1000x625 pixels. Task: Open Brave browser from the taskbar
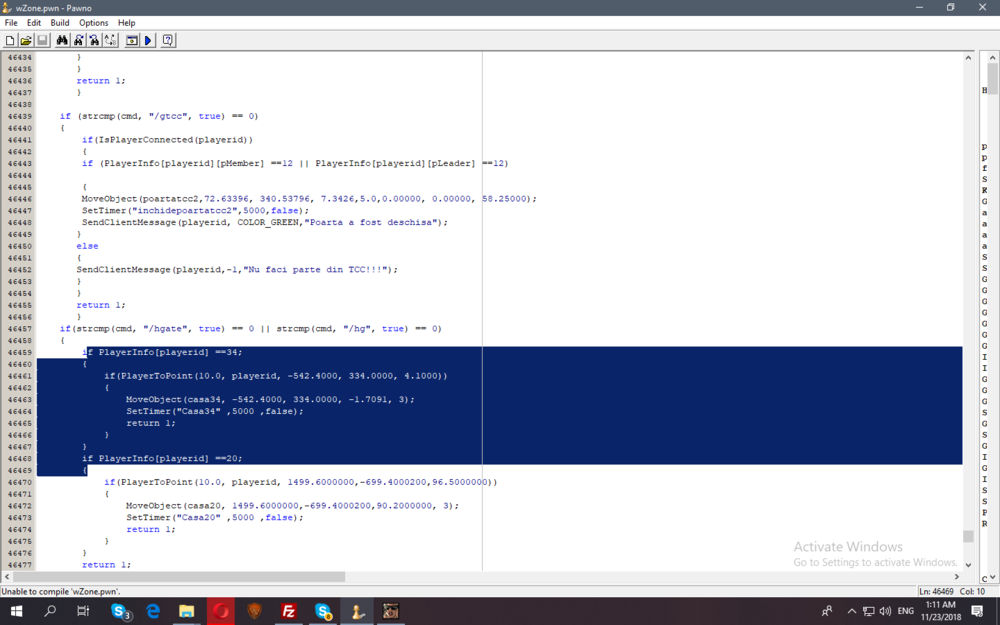pos(254,611)
